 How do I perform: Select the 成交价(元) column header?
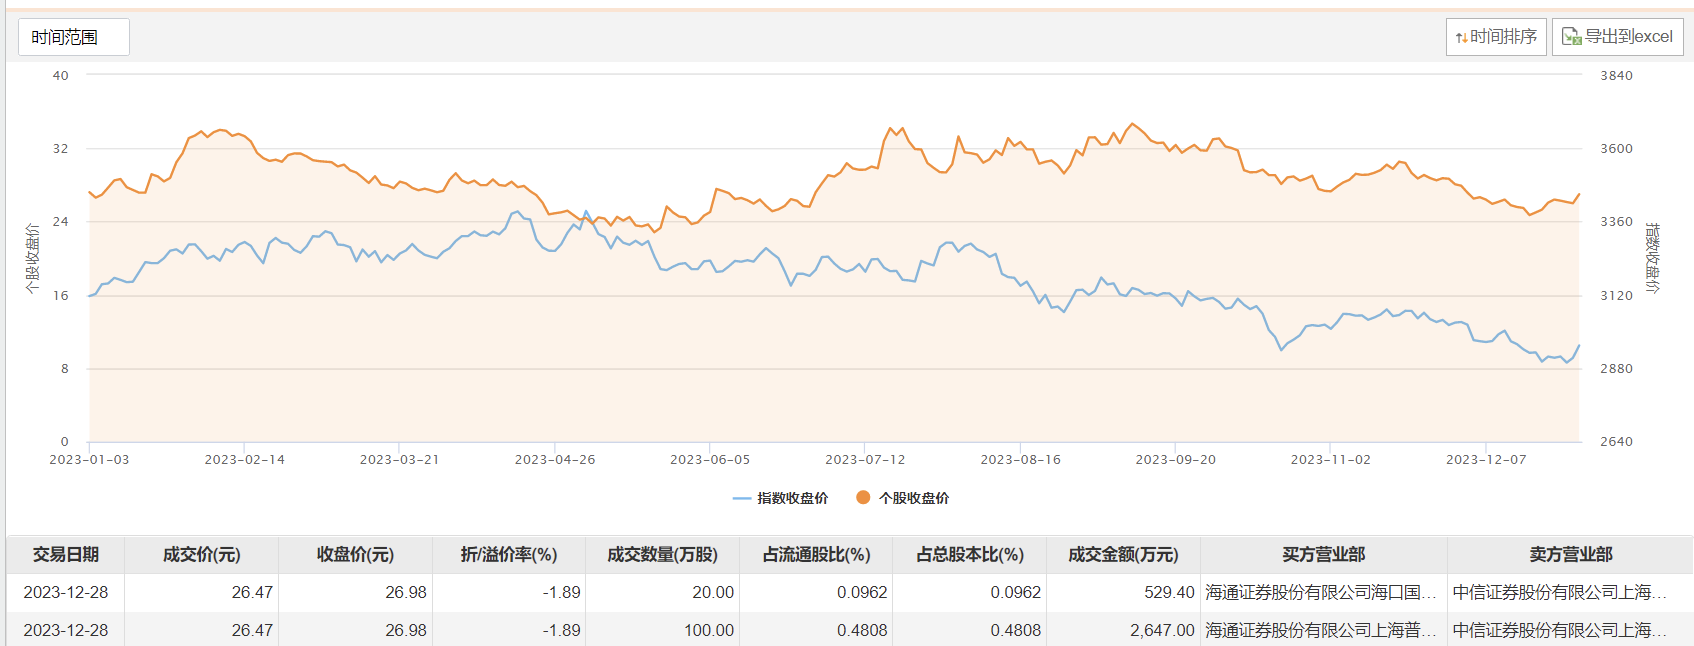tap(201, 554)
